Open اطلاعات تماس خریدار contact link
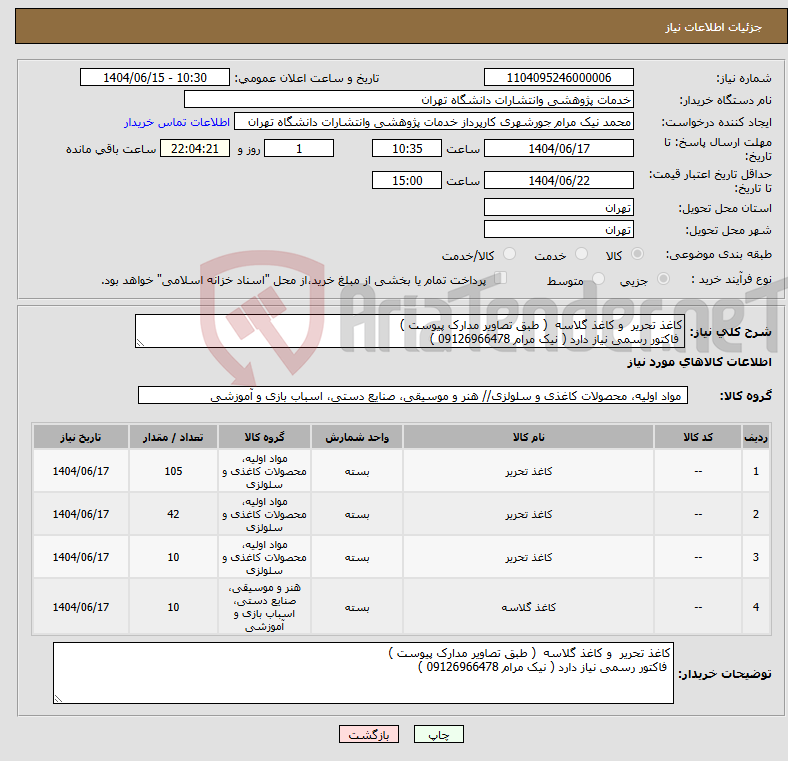The image size is (788, 761). [177, 122]
